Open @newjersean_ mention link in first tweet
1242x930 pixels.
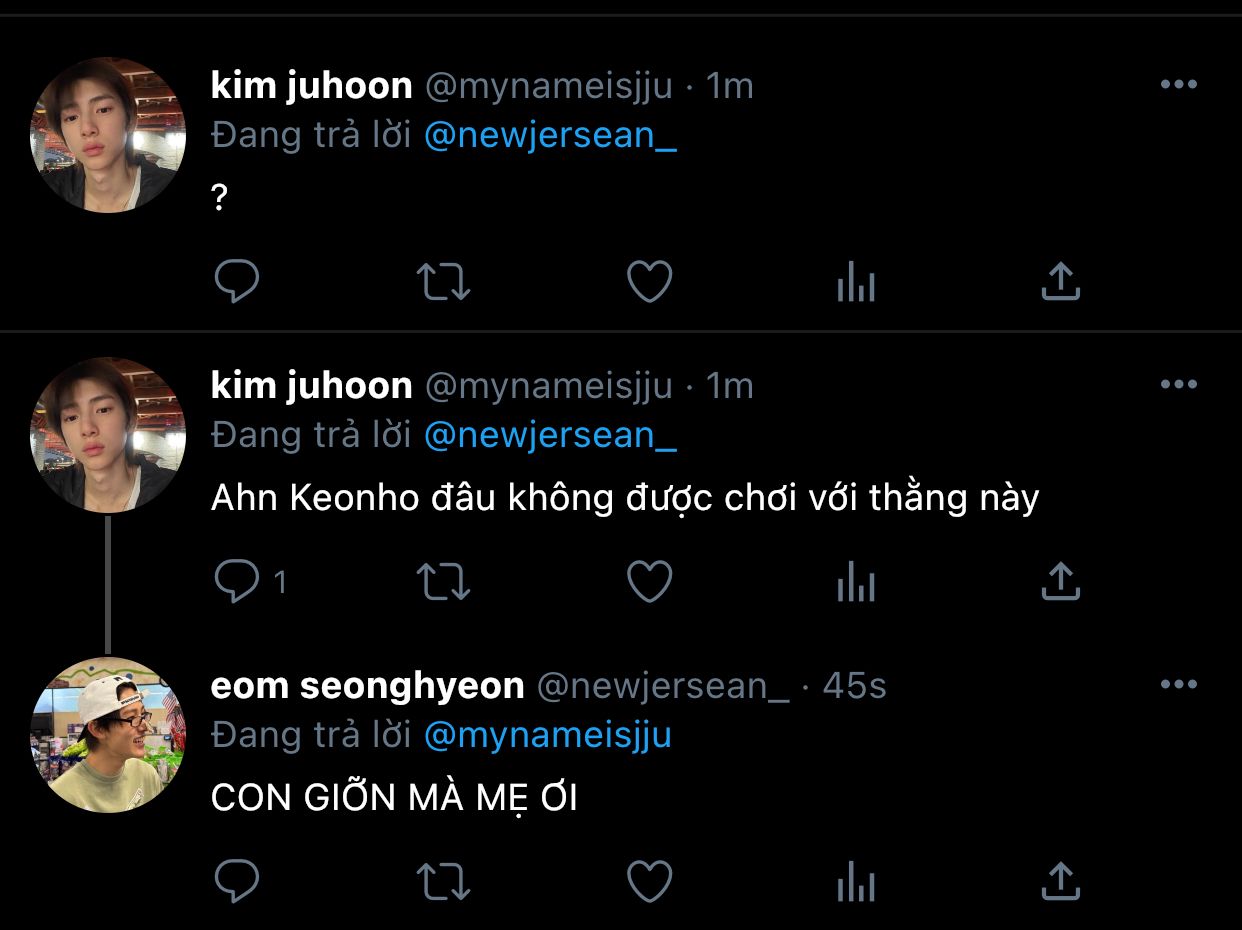550,136
